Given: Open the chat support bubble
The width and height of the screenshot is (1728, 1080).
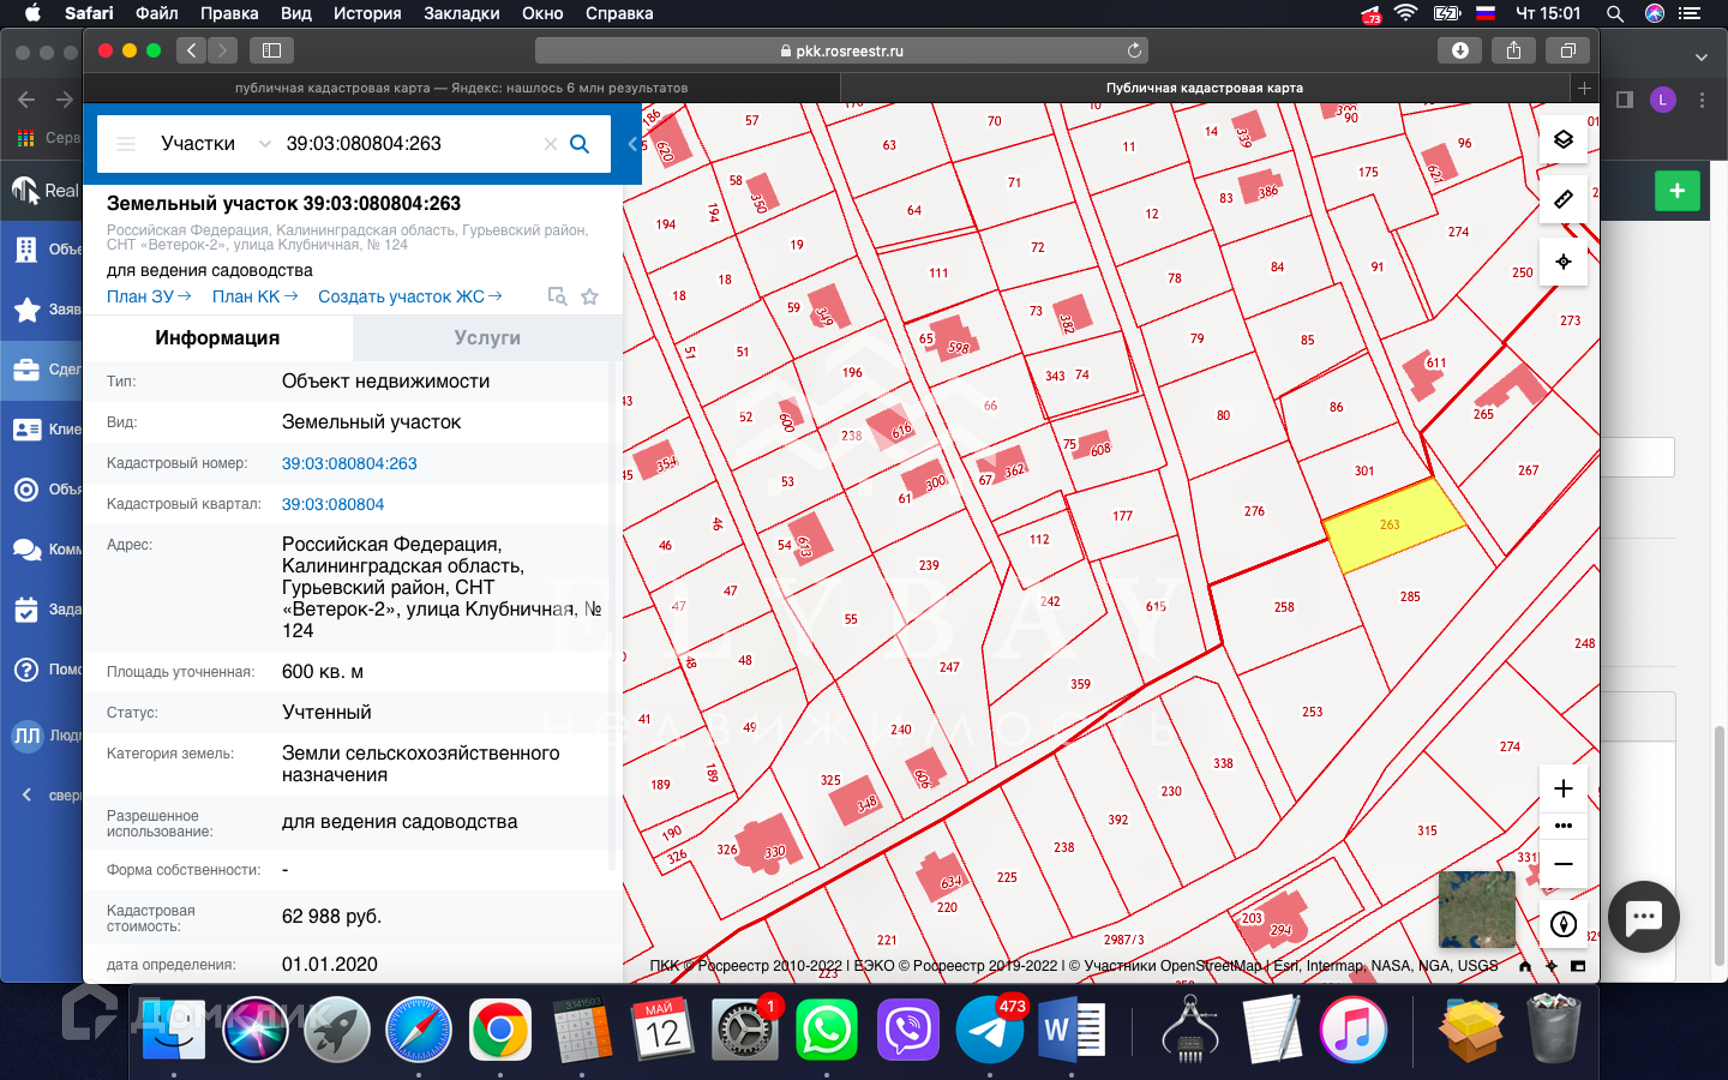Looking at the screenshot, I should [1643, 916].
